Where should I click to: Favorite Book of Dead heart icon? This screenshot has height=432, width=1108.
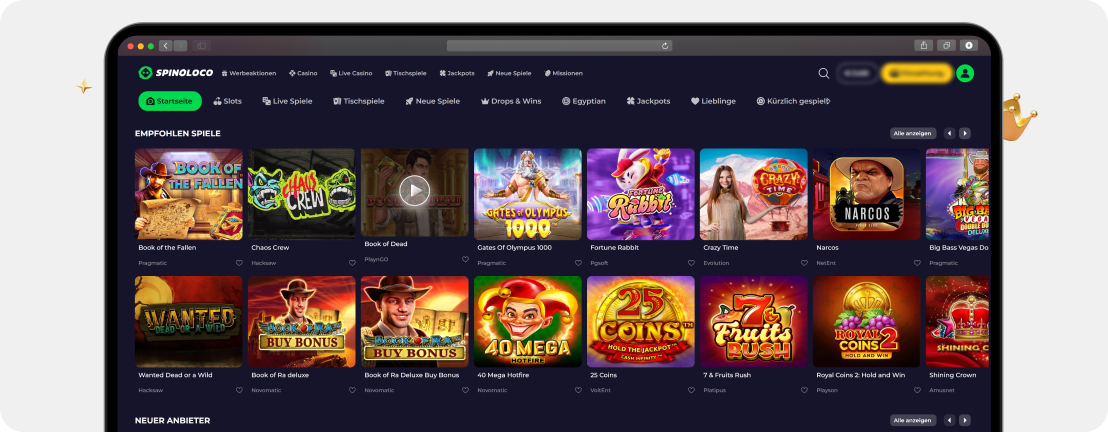pos(465,259)
